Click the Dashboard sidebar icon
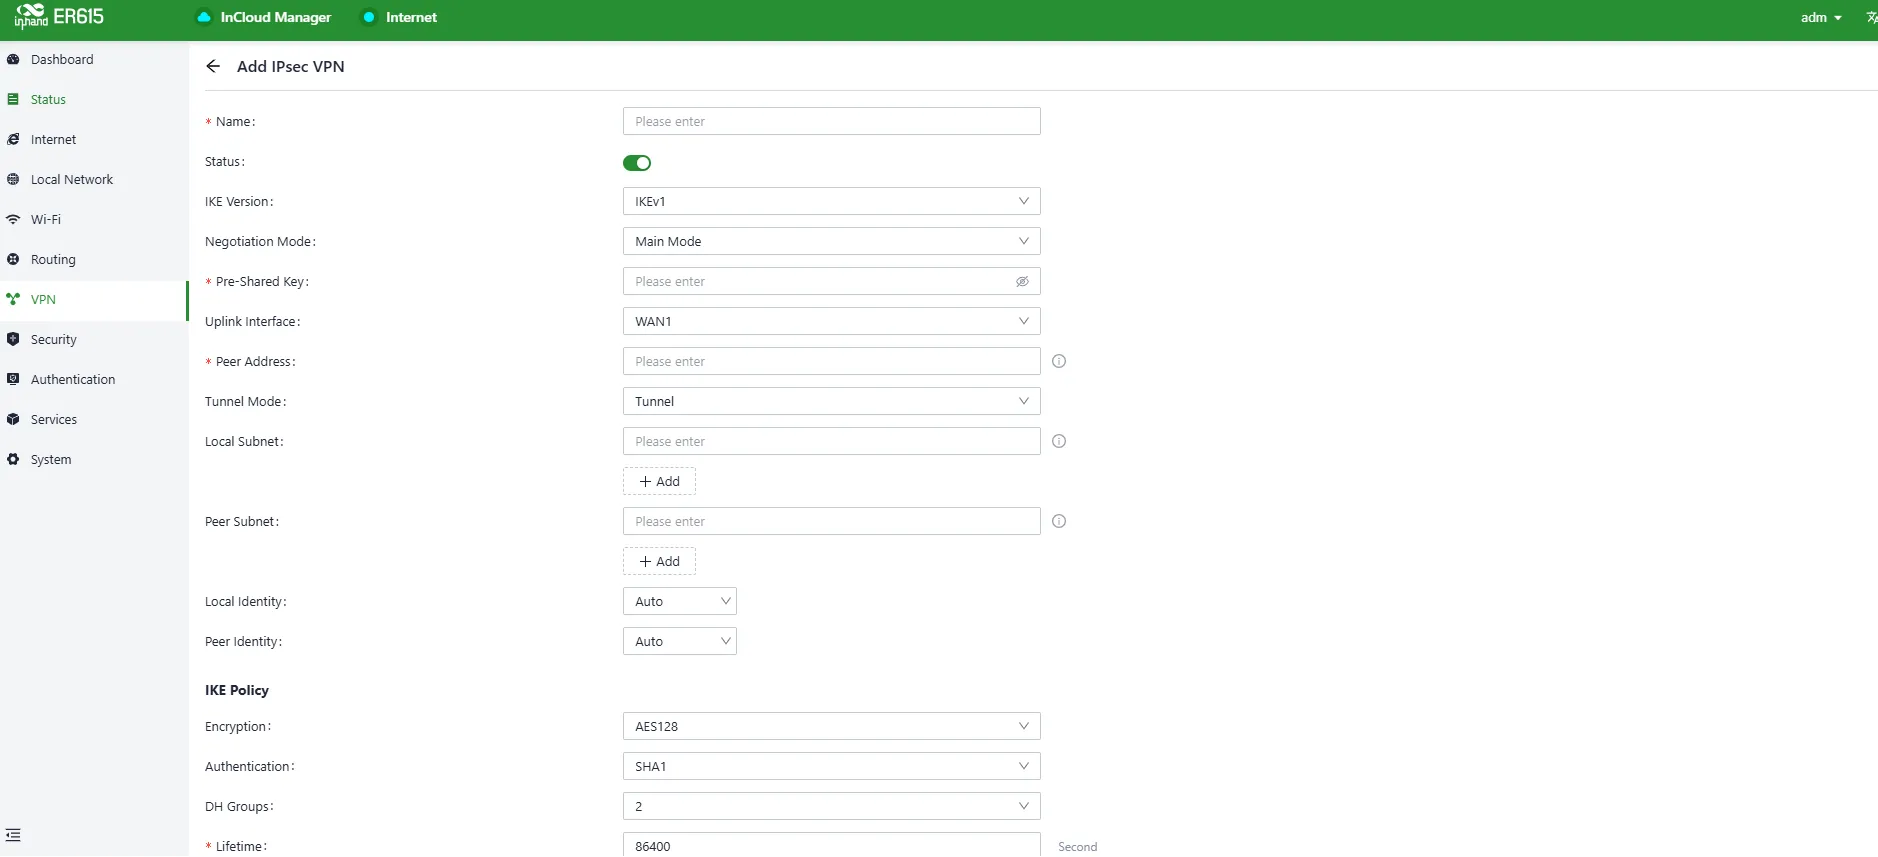The width and height of the screenshot is (1878, 857). tap(13, 59)
